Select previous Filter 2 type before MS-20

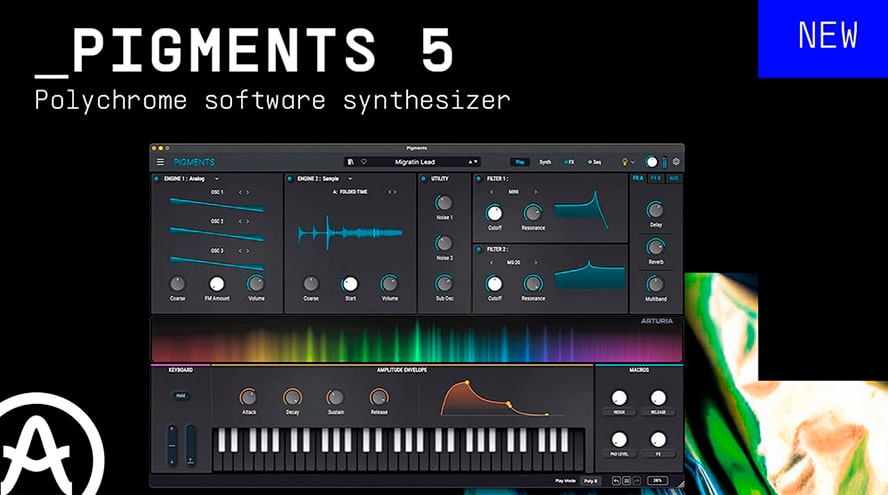(x=491, y=262)
